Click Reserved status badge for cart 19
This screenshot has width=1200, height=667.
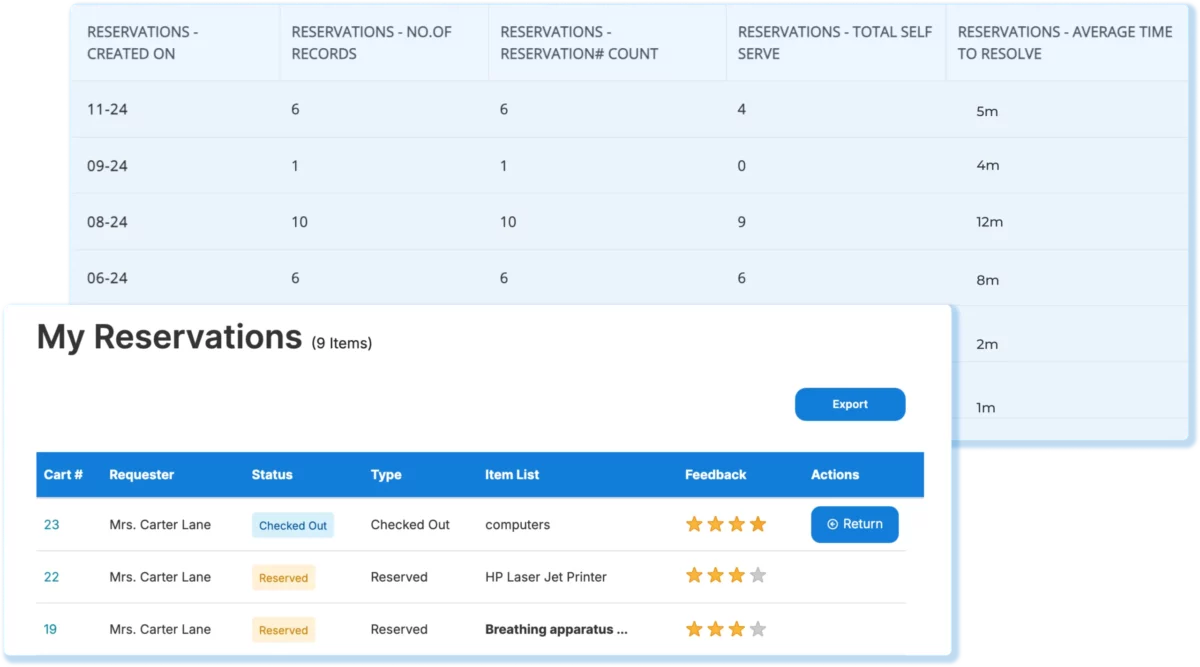coord(283,630)
